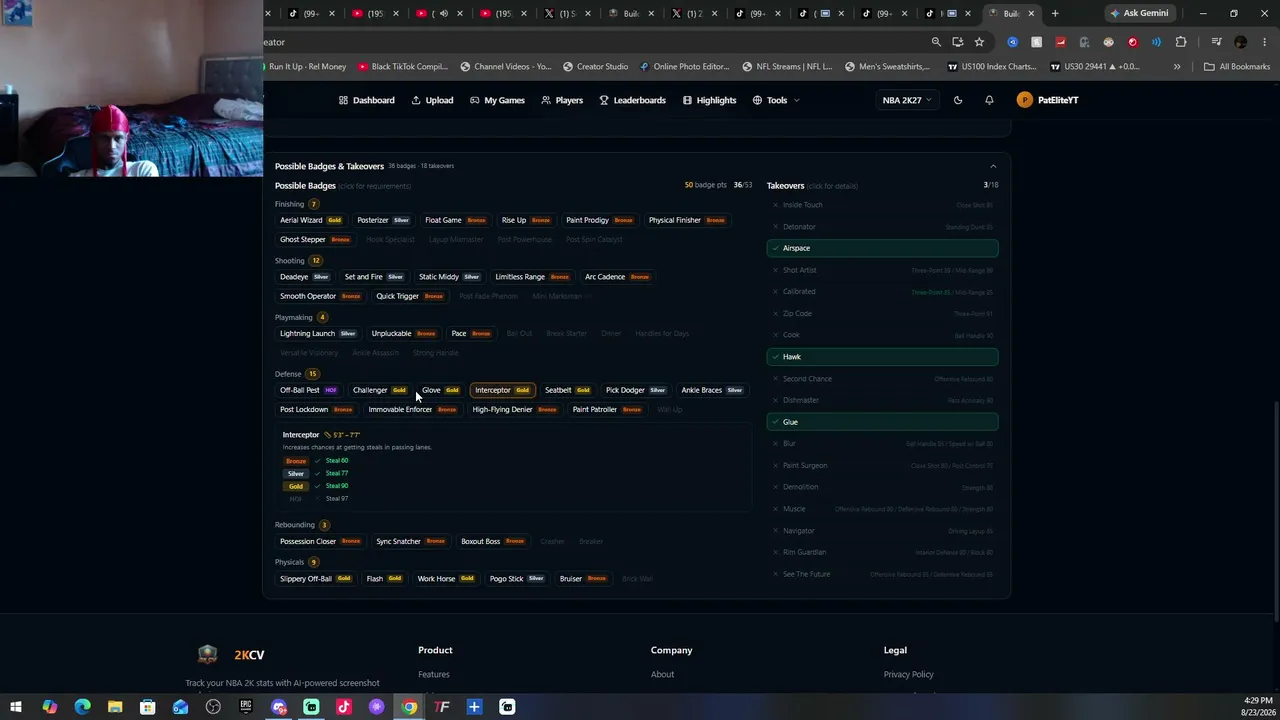Open the Highlights page

tap(709, 100)
